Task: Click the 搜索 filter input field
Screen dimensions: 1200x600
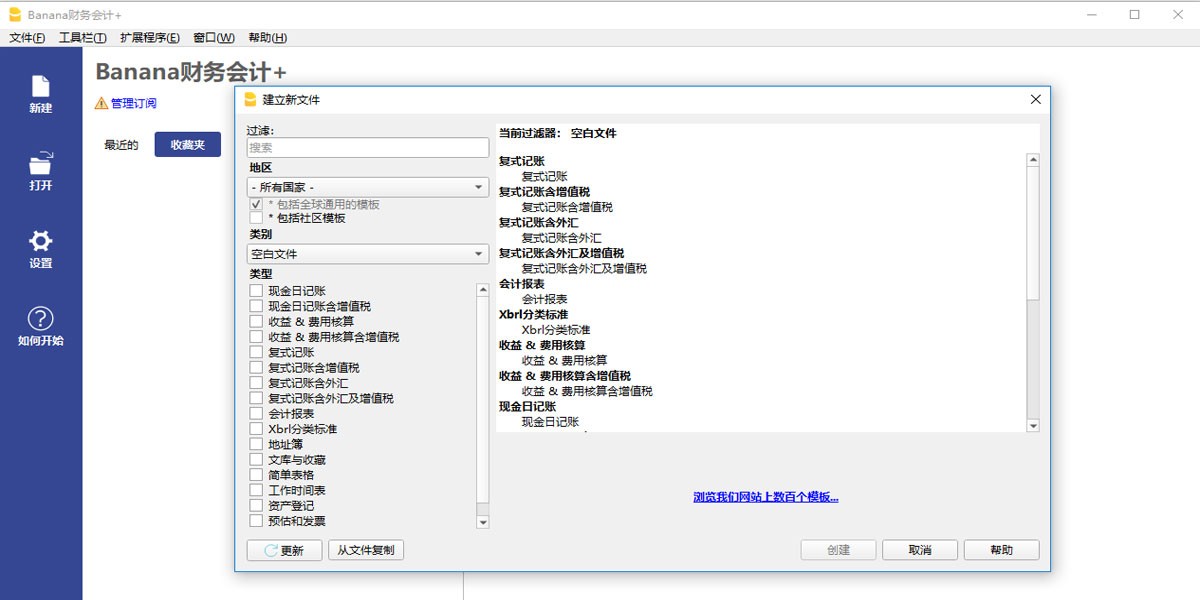Action: tap(367, 147)
